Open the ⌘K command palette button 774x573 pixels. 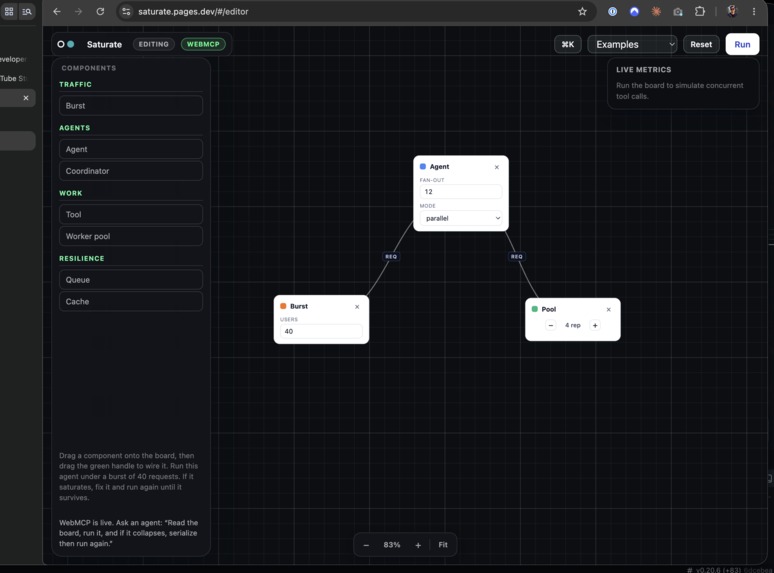(x=568, y=44)
